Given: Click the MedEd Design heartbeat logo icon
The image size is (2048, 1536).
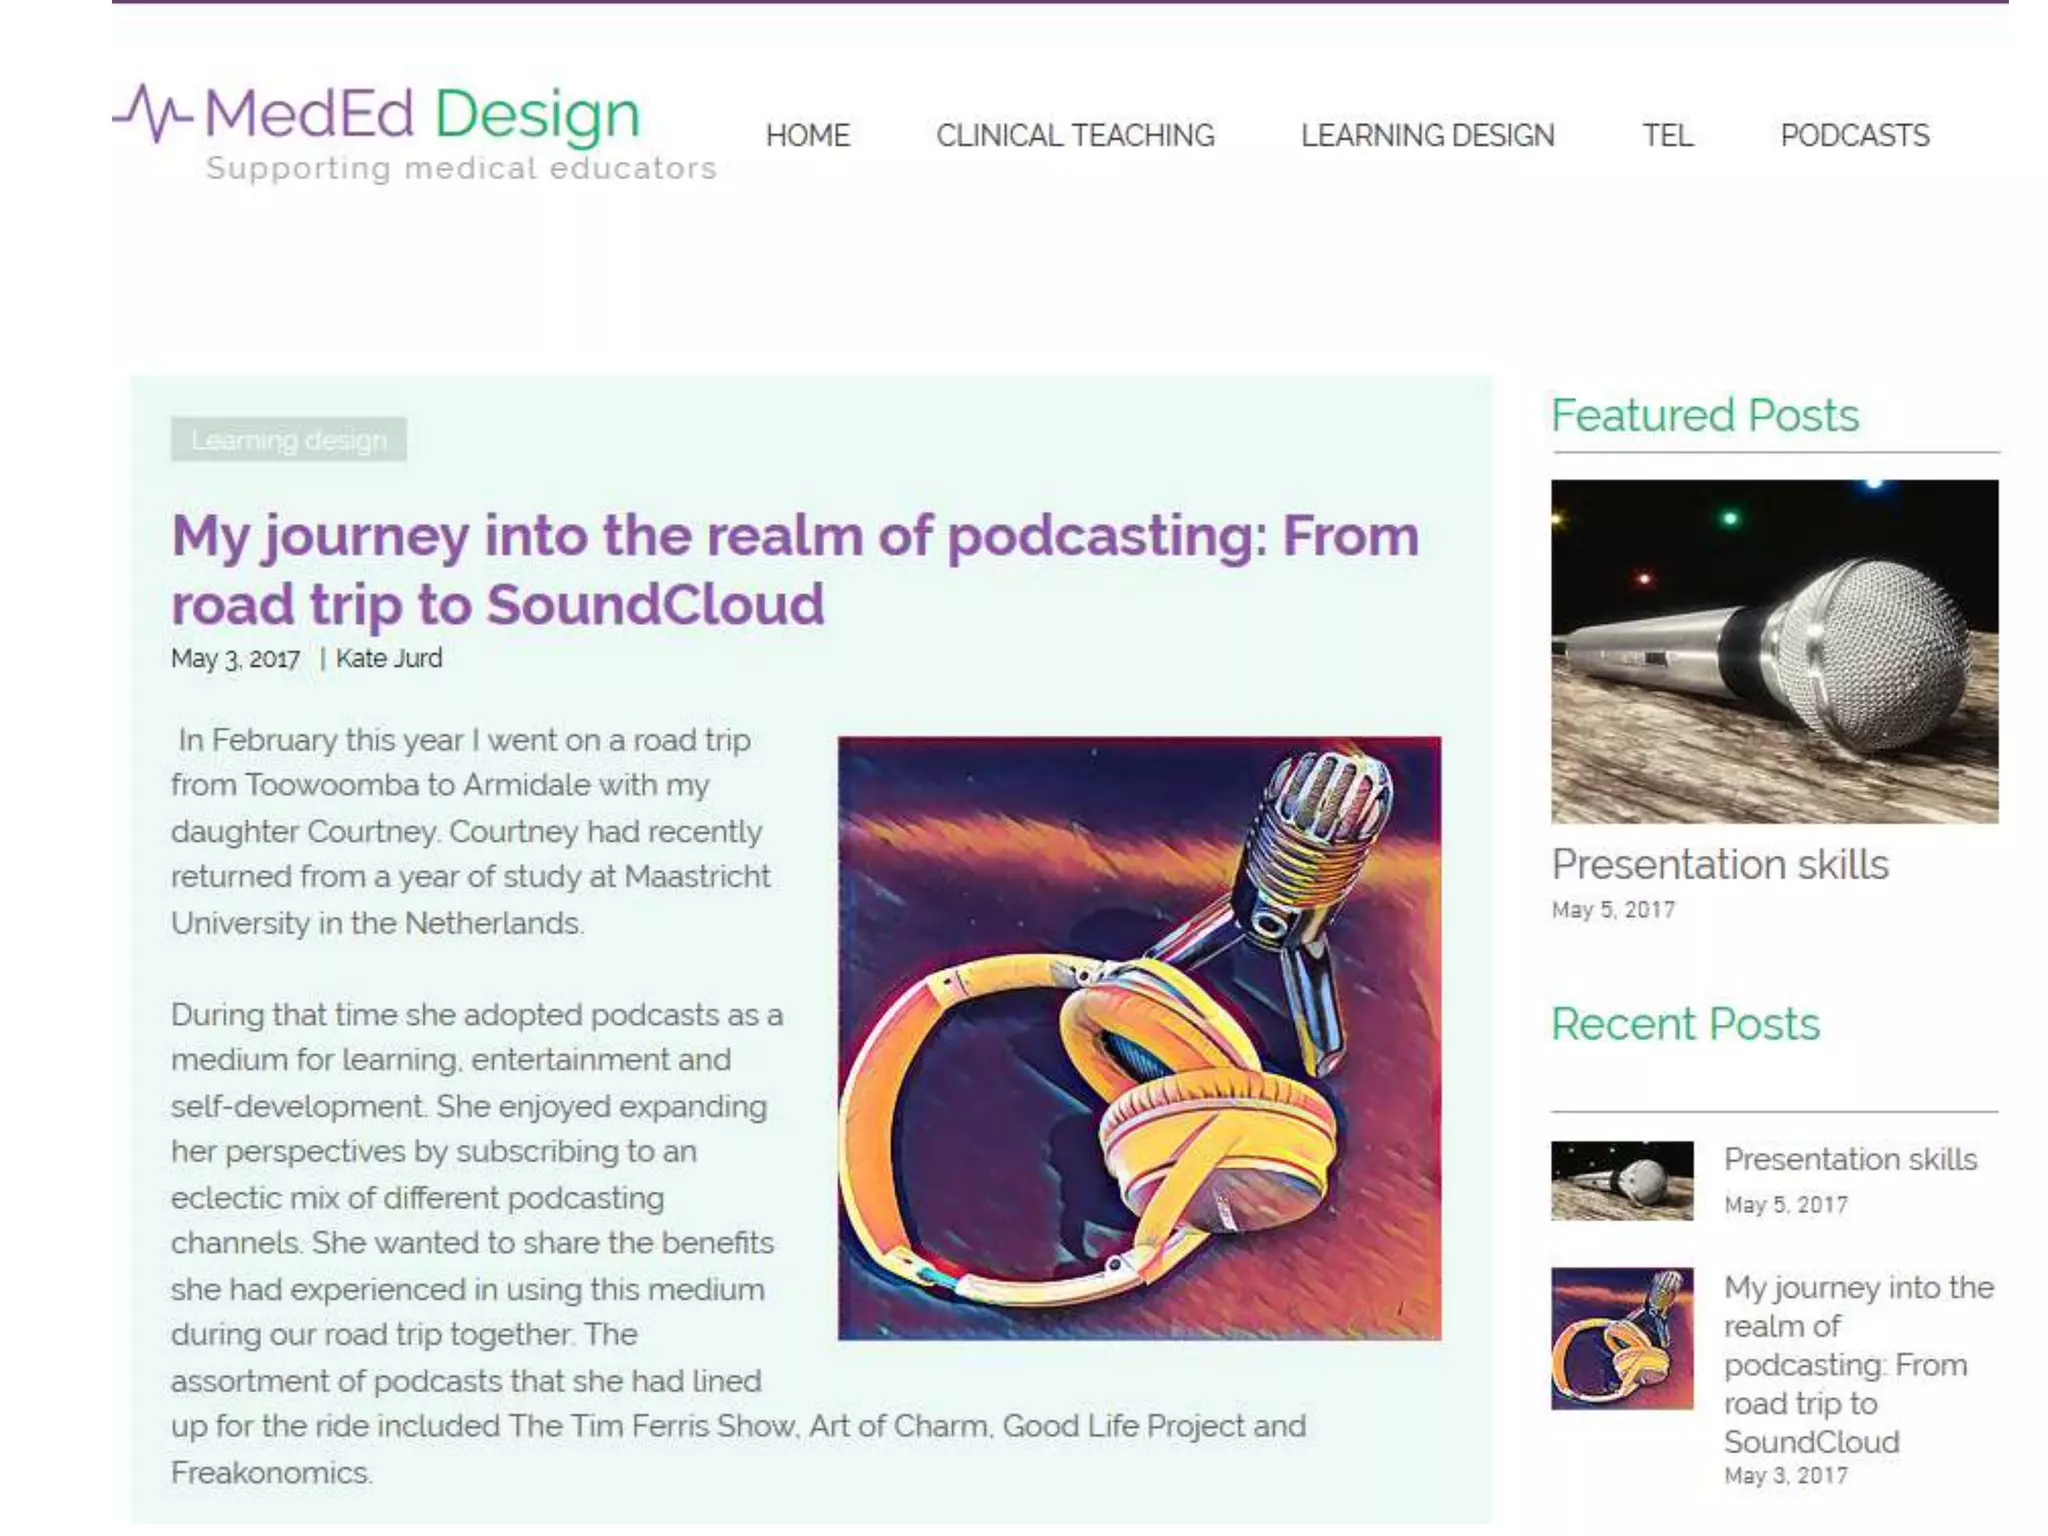Looking at the screenshot, I should 152,113.
